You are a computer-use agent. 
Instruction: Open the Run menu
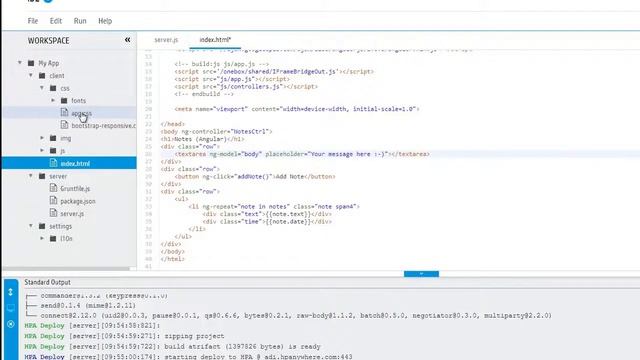pos(80,21)
